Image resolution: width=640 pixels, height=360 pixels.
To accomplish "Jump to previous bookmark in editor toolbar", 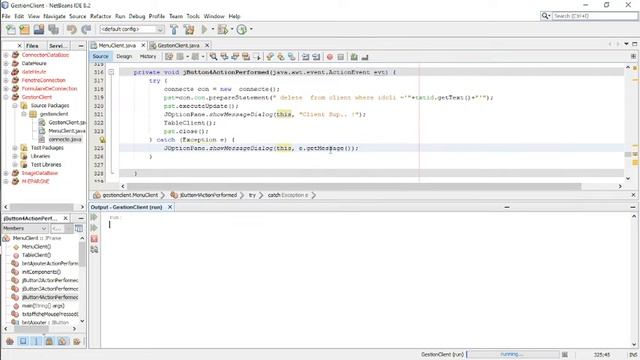I will pos(270,57).
